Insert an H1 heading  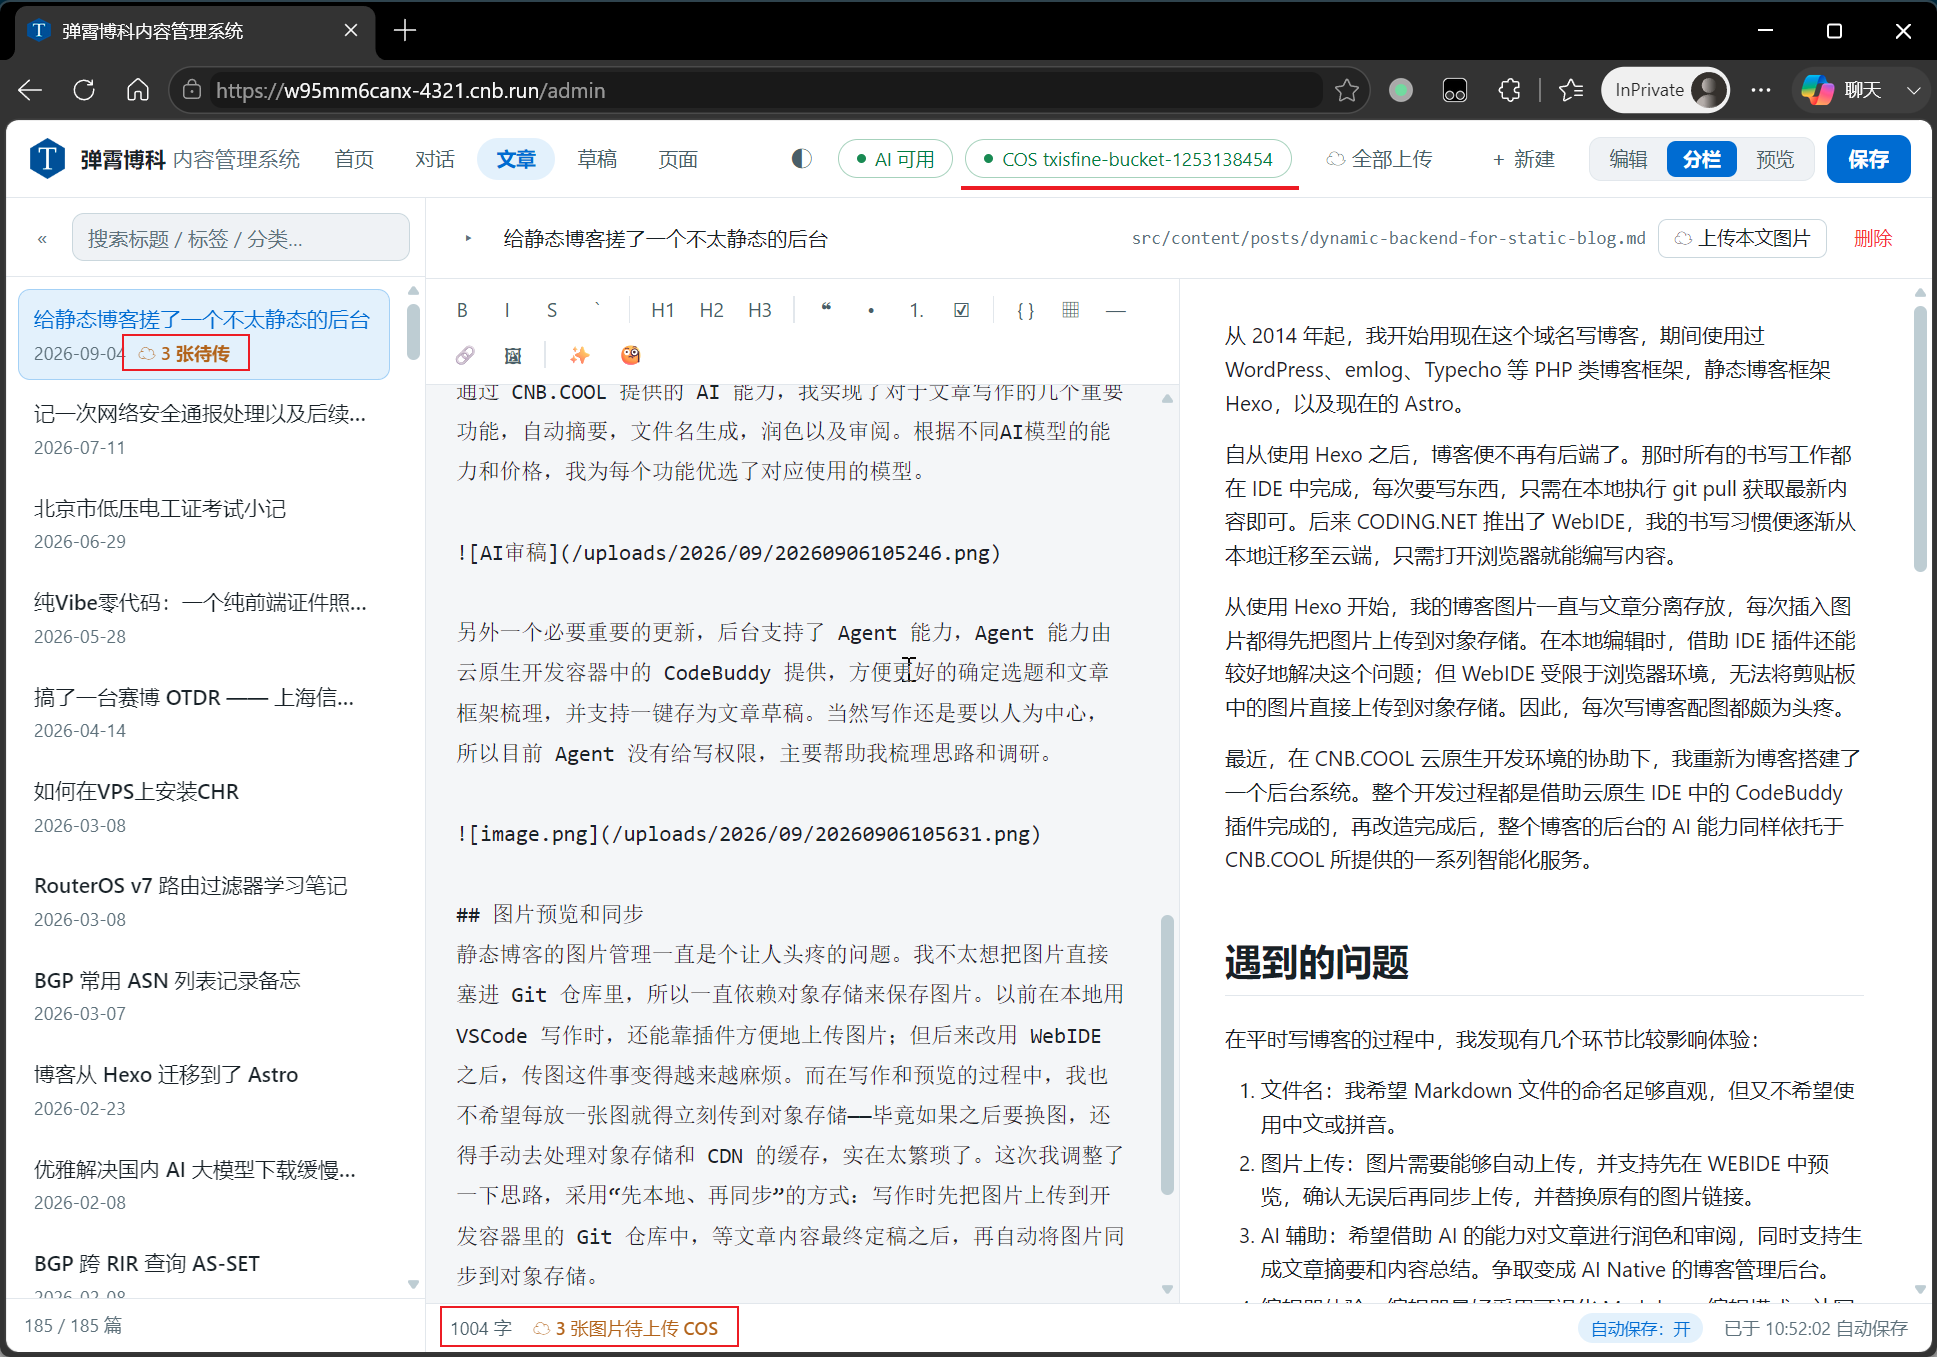[662, 310]
